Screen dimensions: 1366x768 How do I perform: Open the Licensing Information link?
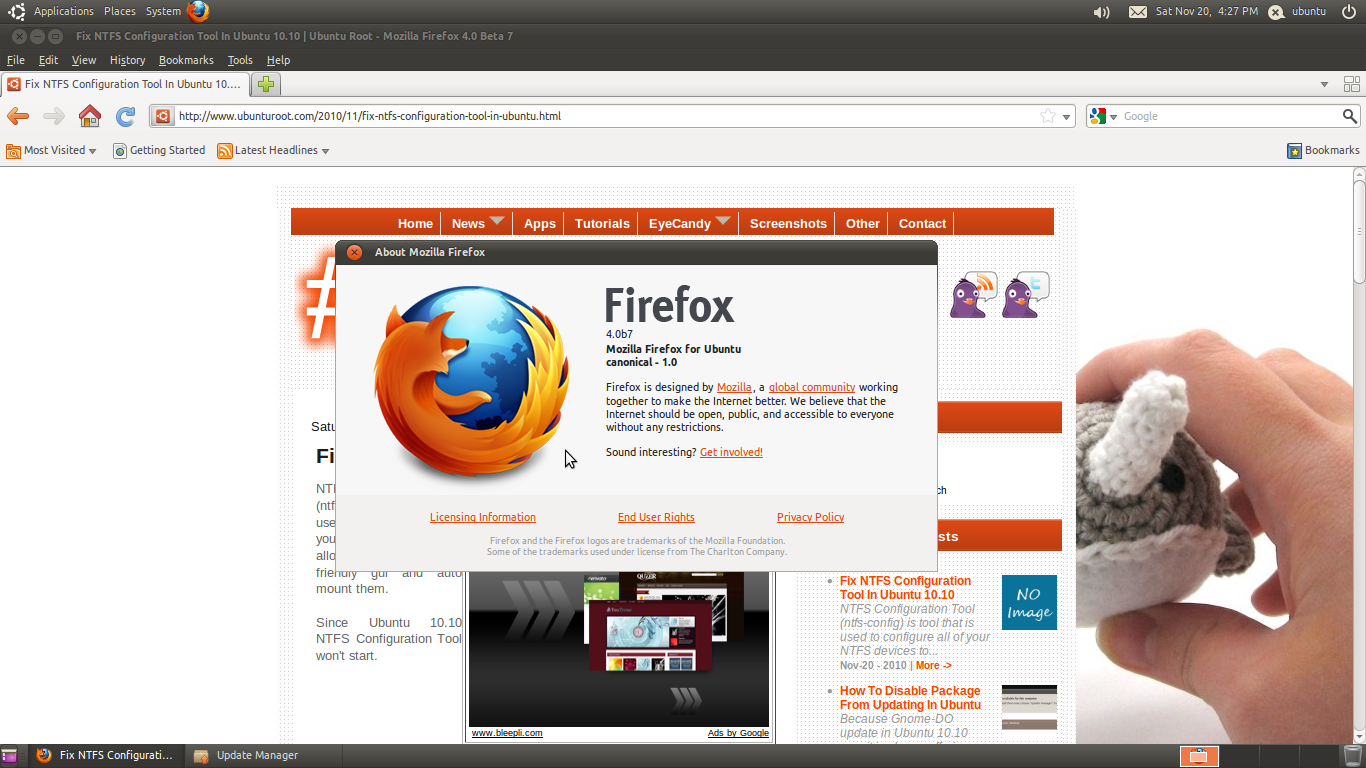[x=483, y=517]
